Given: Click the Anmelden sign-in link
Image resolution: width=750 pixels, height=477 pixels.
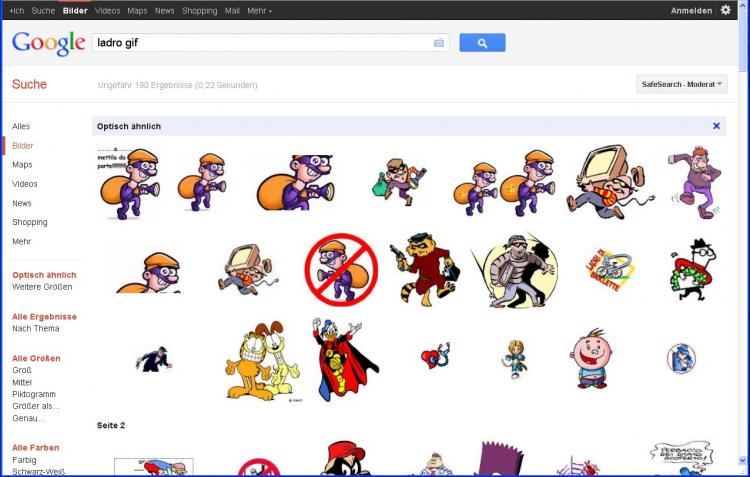Looking at the screenshot, I should click(691, 10).
